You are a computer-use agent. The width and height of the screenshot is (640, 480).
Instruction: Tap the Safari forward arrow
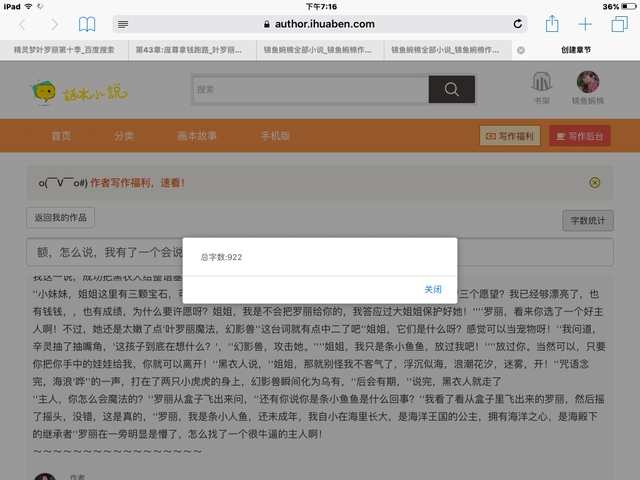point(54,24)
